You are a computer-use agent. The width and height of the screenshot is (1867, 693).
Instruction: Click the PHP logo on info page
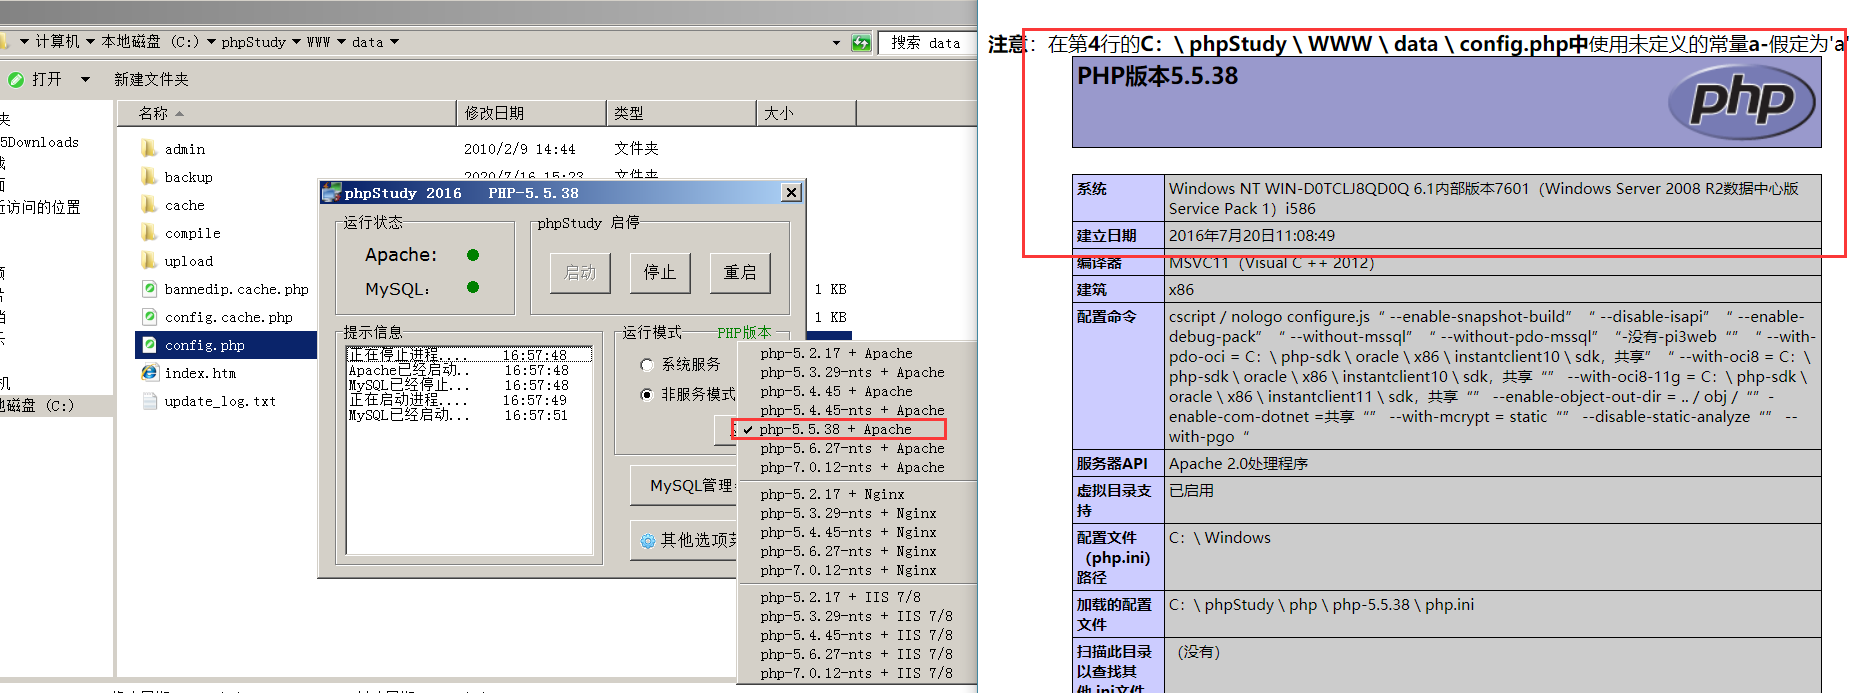1741,101
